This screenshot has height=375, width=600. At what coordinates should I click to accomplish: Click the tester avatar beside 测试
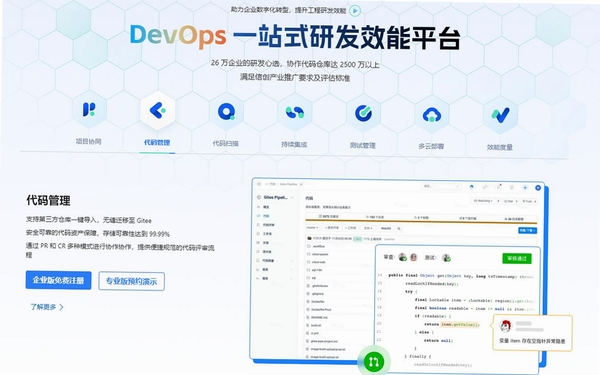click(446, 258)
